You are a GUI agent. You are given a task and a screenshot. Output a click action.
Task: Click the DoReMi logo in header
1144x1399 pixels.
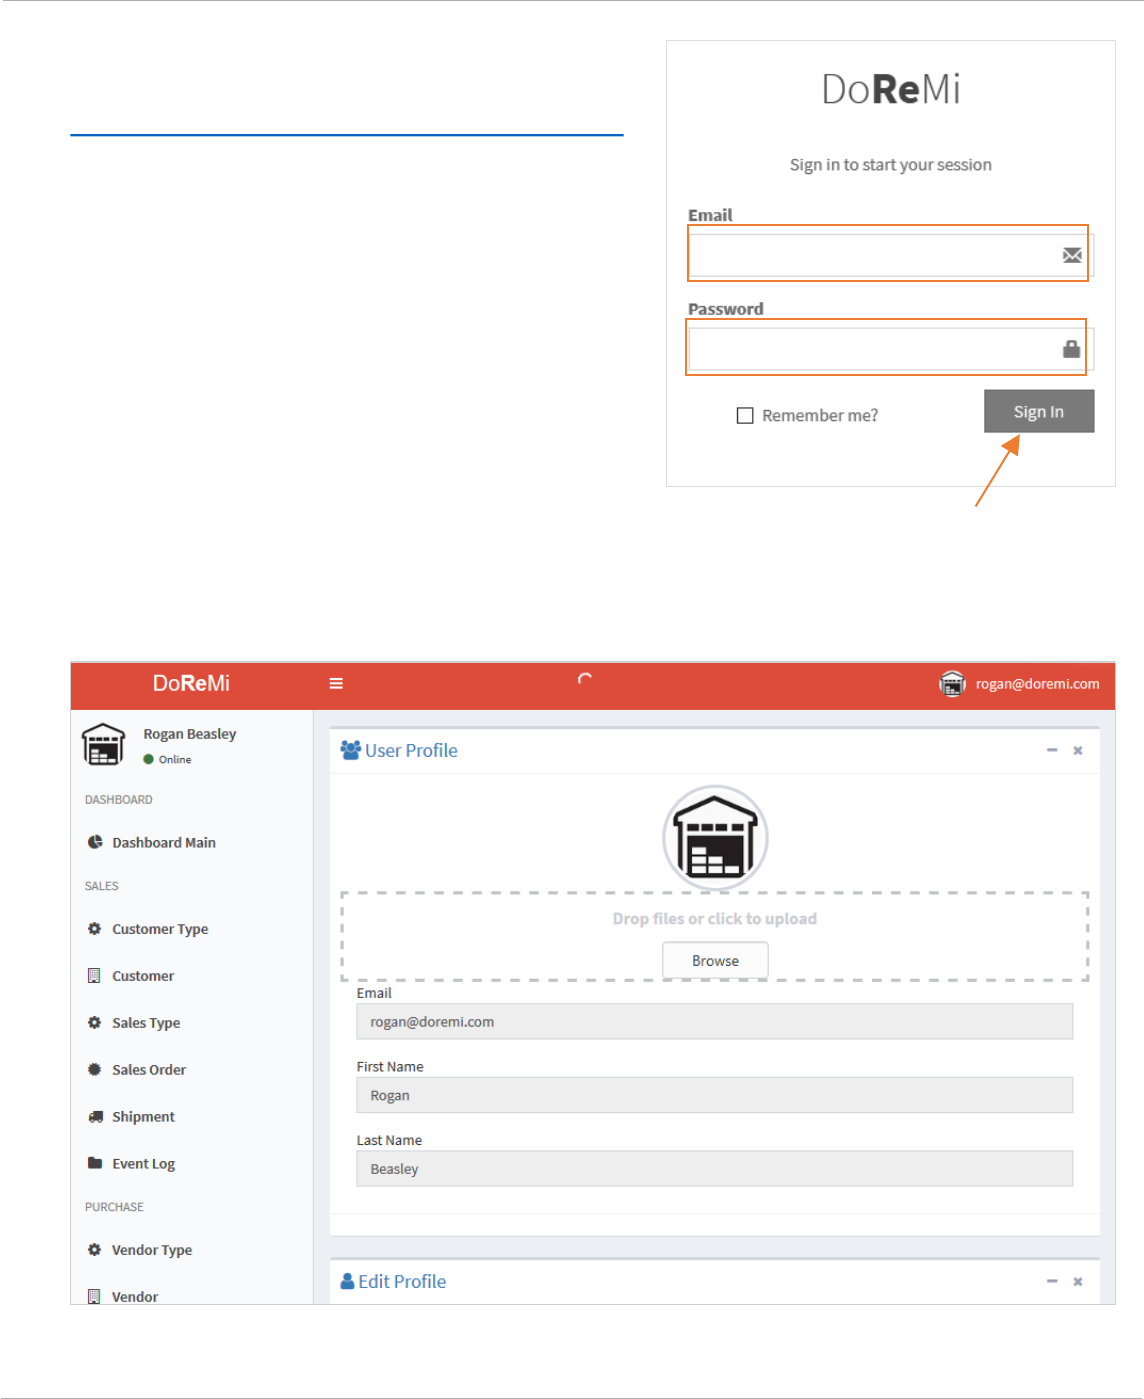(191, 683)
